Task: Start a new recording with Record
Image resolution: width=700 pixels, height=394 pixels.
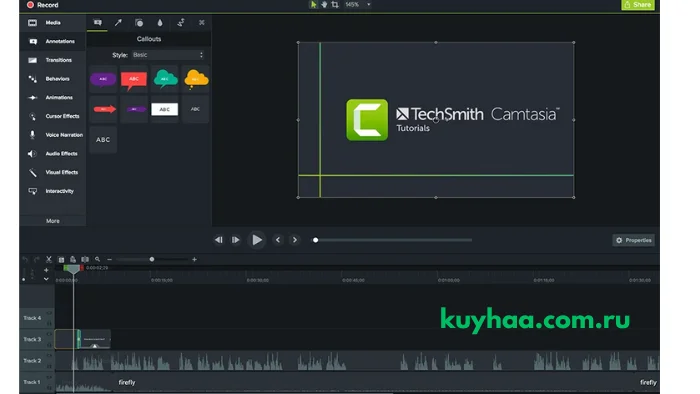Action: (x=43, y=5)
